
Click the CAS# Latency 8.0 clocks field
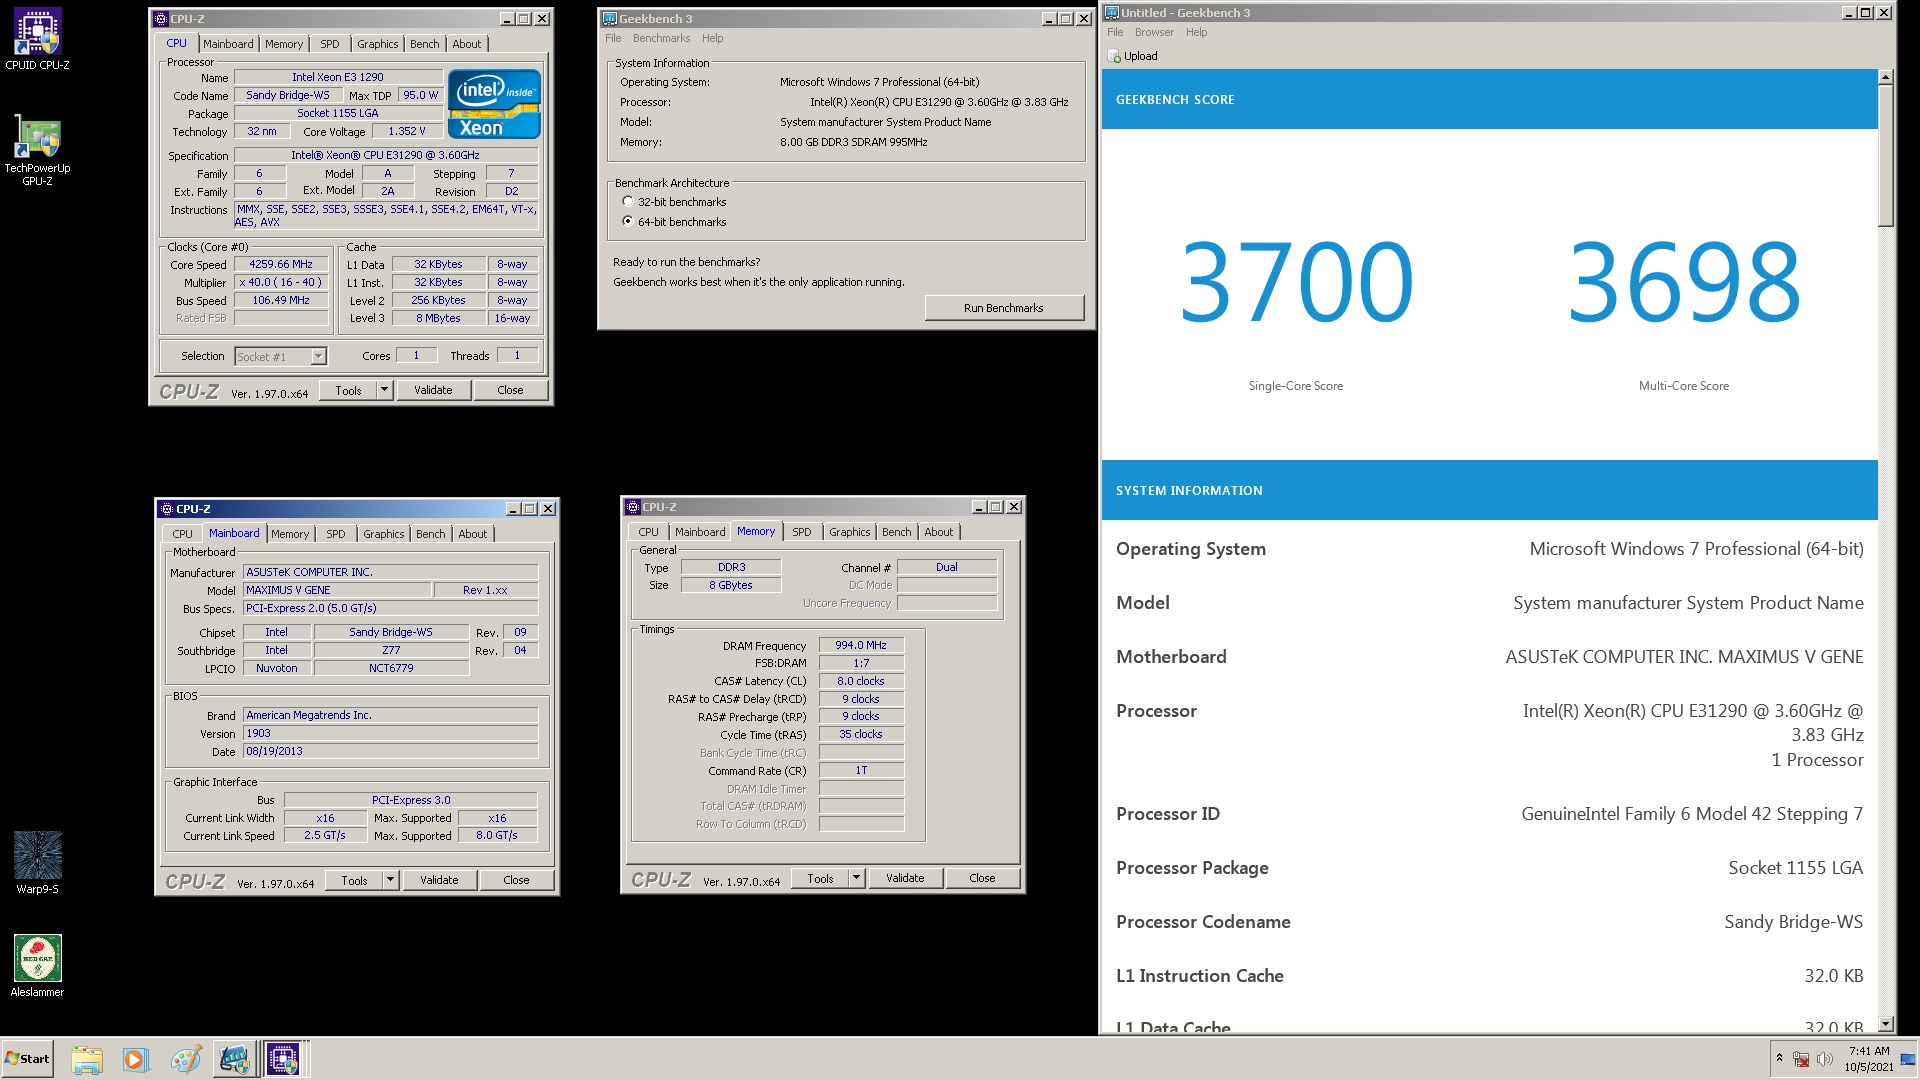click(x=861, y=681)
